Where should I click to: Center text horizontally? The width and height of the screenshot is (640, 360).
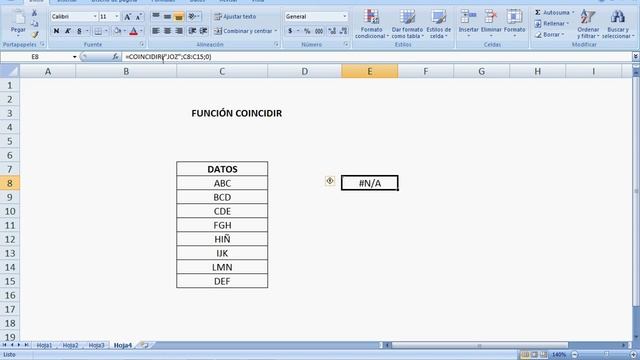(x=167, y=31)
